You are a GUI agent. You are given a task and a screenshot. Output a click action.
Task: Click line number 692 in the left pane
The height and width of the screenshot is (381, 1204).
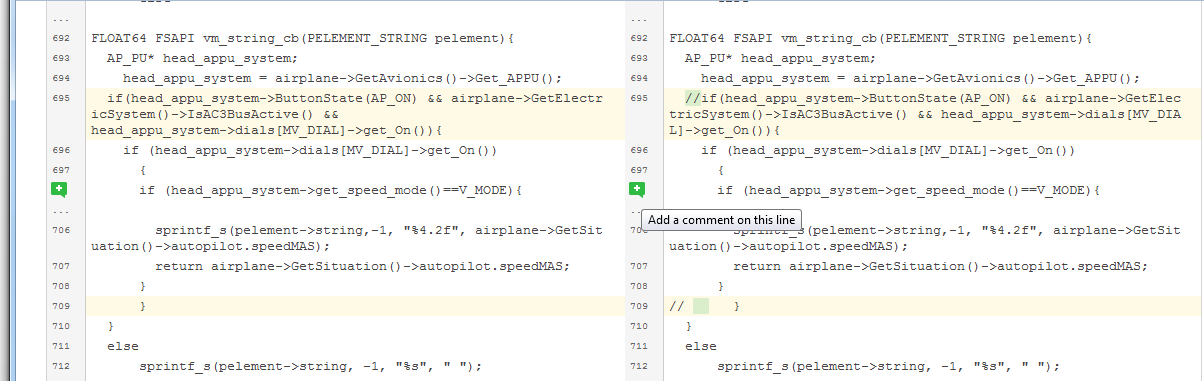60,38
